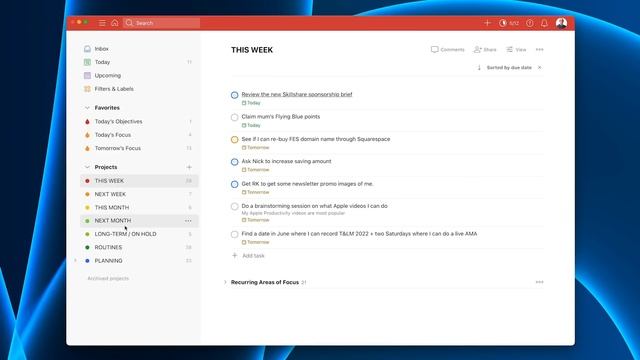This screenshot has width=640, height=360.
Task: Expand the PLANNING project sub-items arrow
Action: pos(76,260)
